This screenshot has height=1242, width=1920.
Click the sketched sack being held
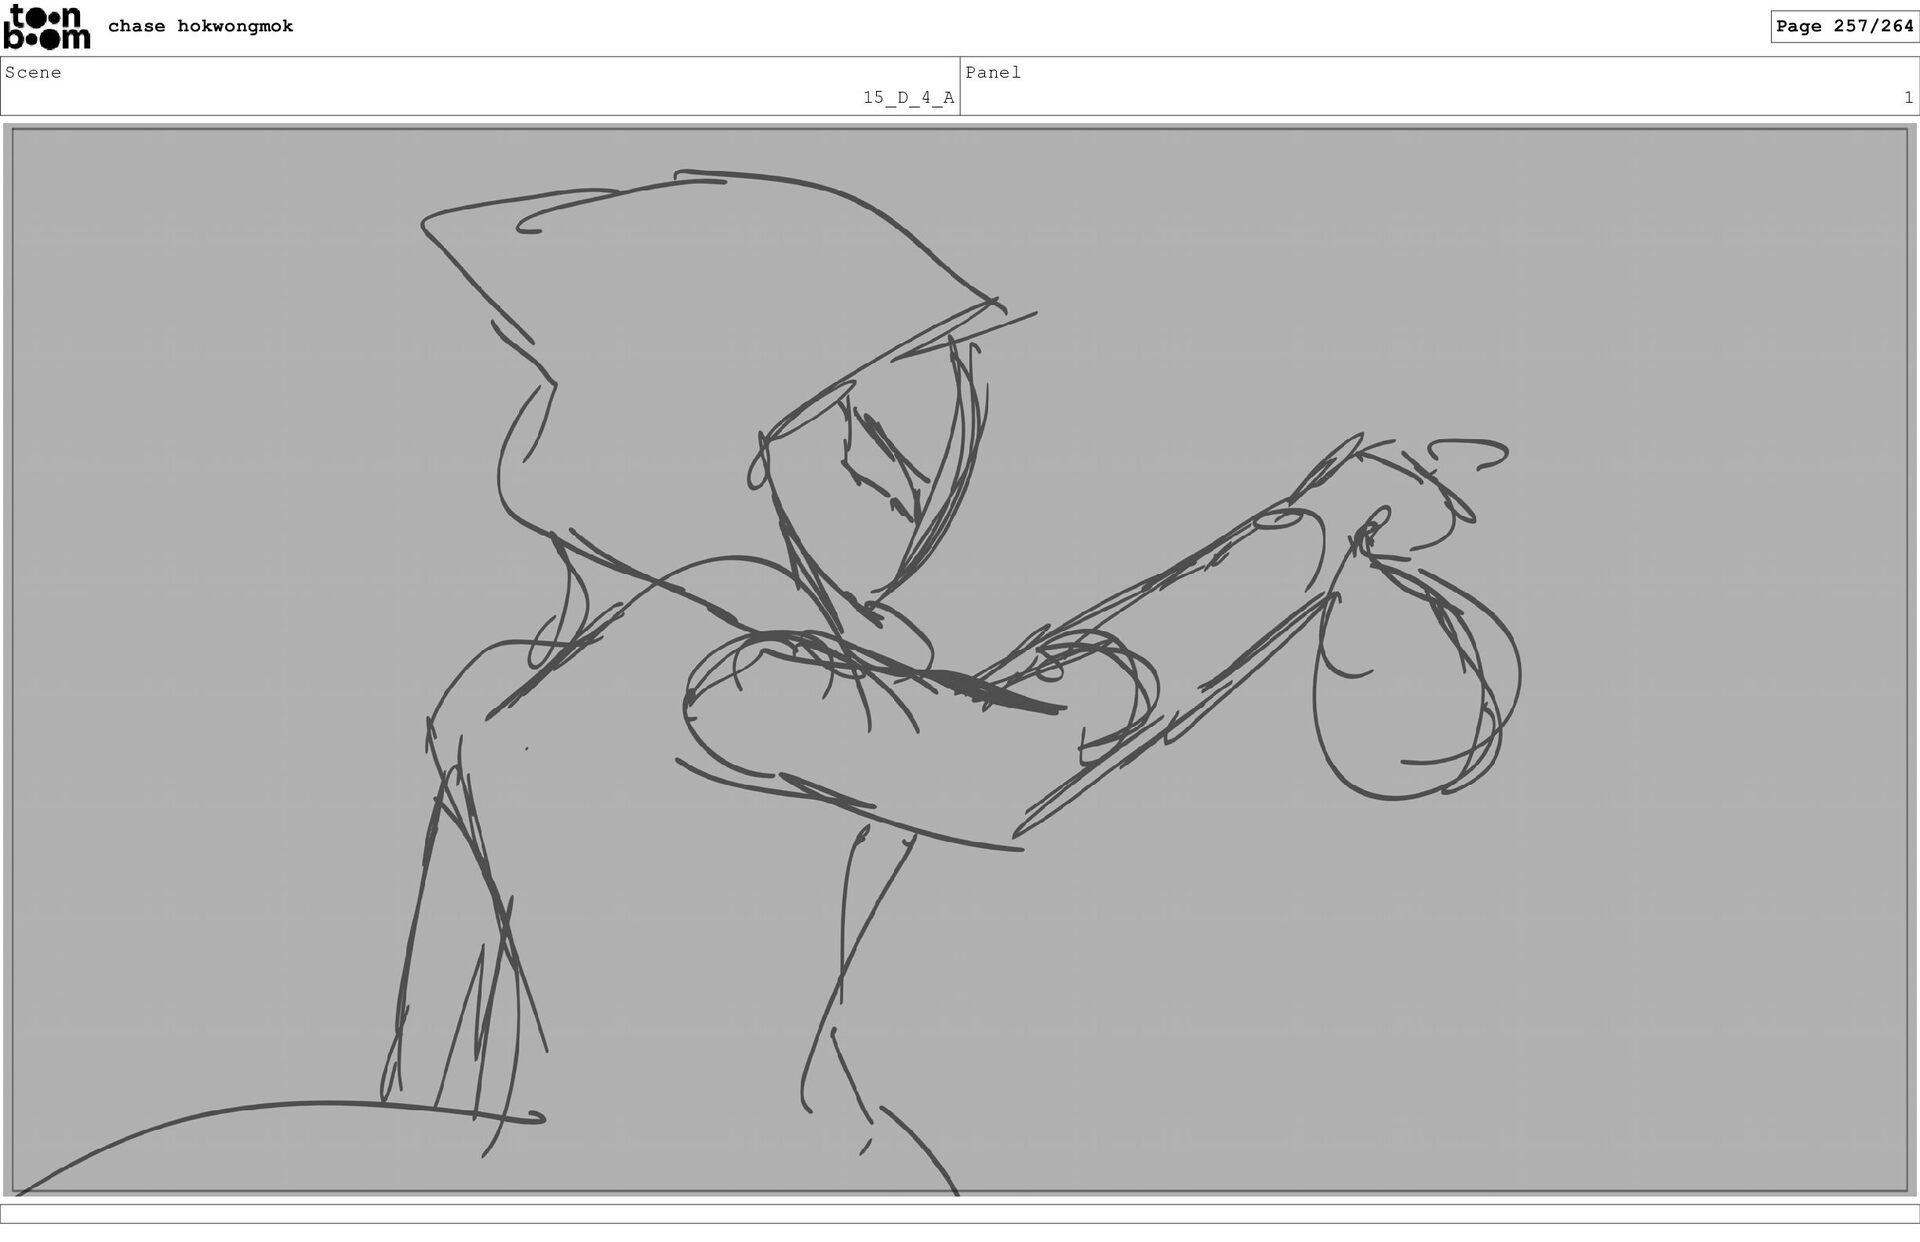click(x=1410, y=690)
